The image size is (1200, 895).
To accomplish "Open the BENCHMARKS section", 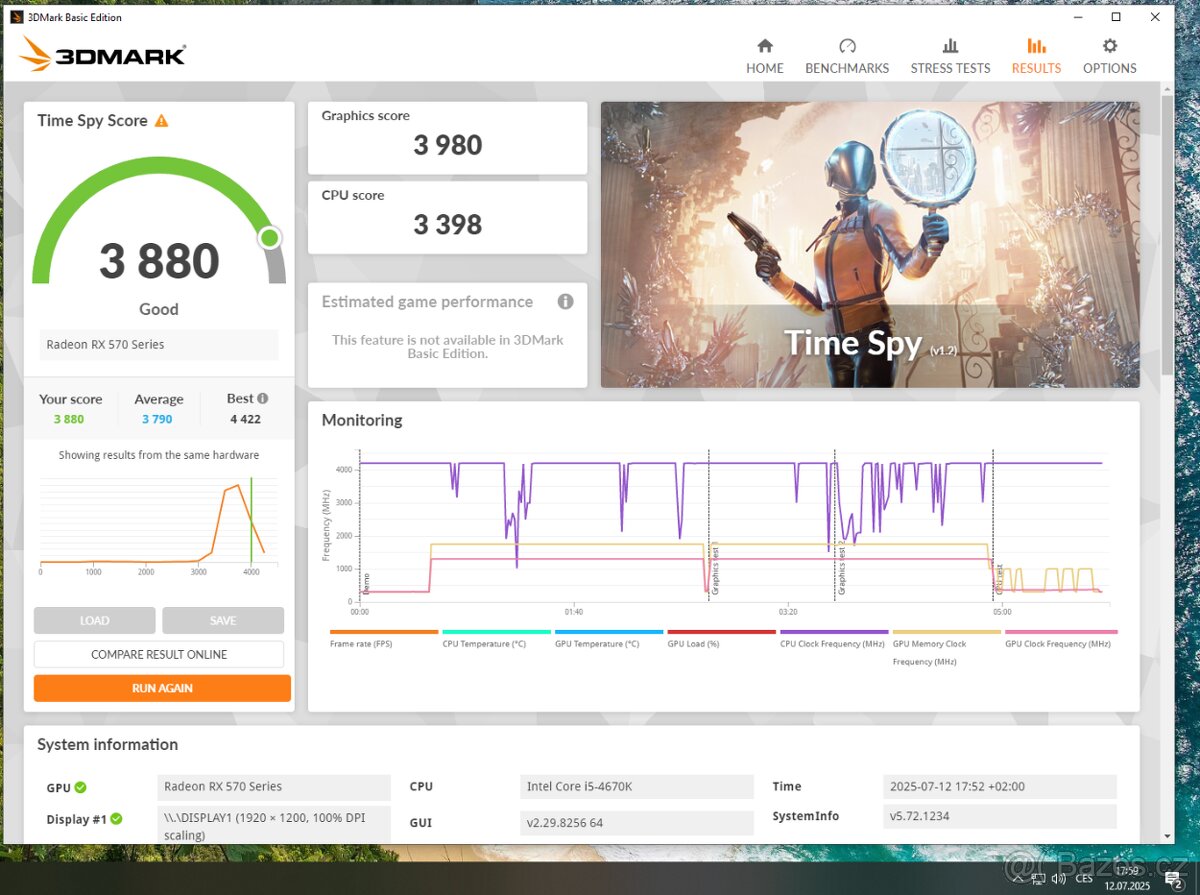I will (847, 56).
